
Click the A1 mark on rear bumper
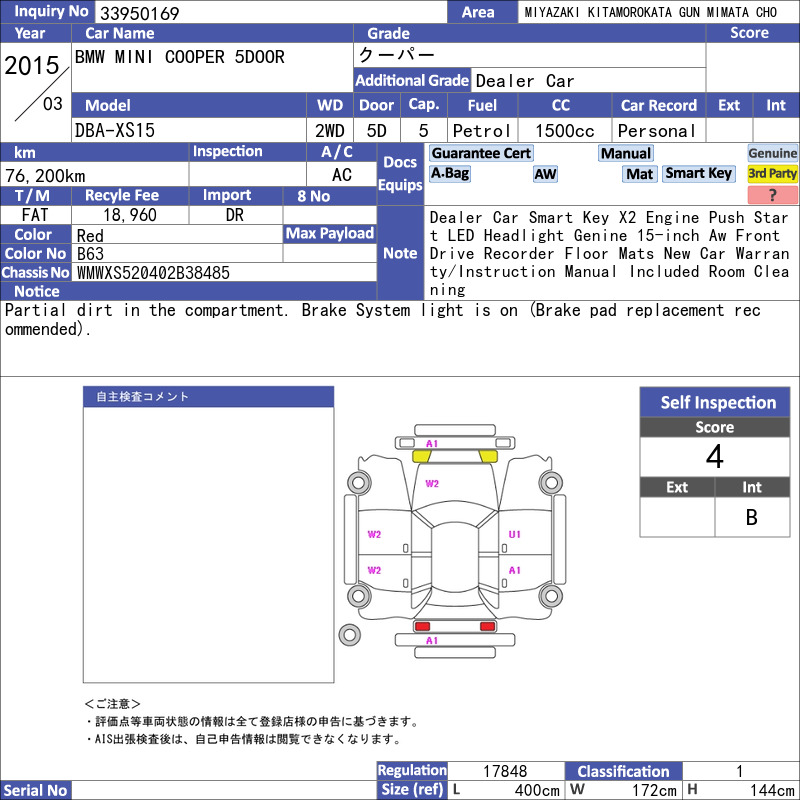point(432,640)
